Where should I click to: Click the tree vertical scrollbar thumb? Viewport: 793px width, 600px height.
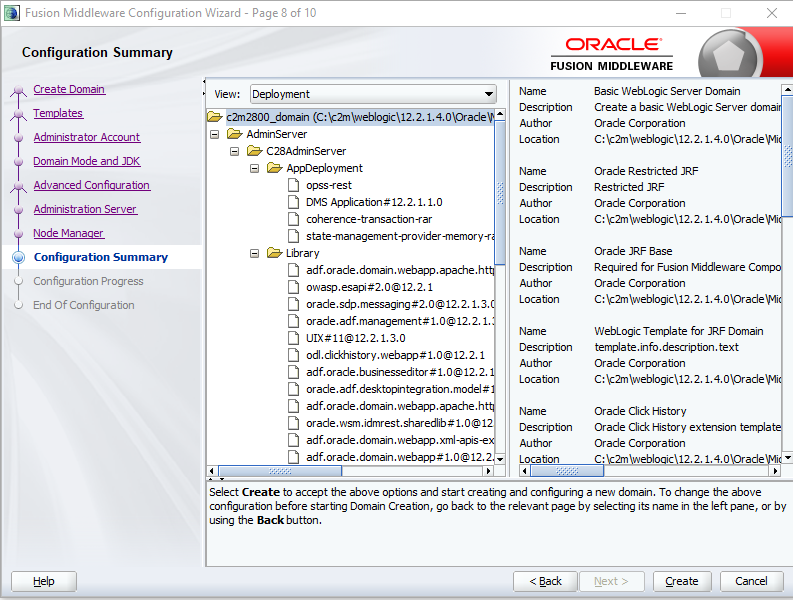tap(500, 192)
